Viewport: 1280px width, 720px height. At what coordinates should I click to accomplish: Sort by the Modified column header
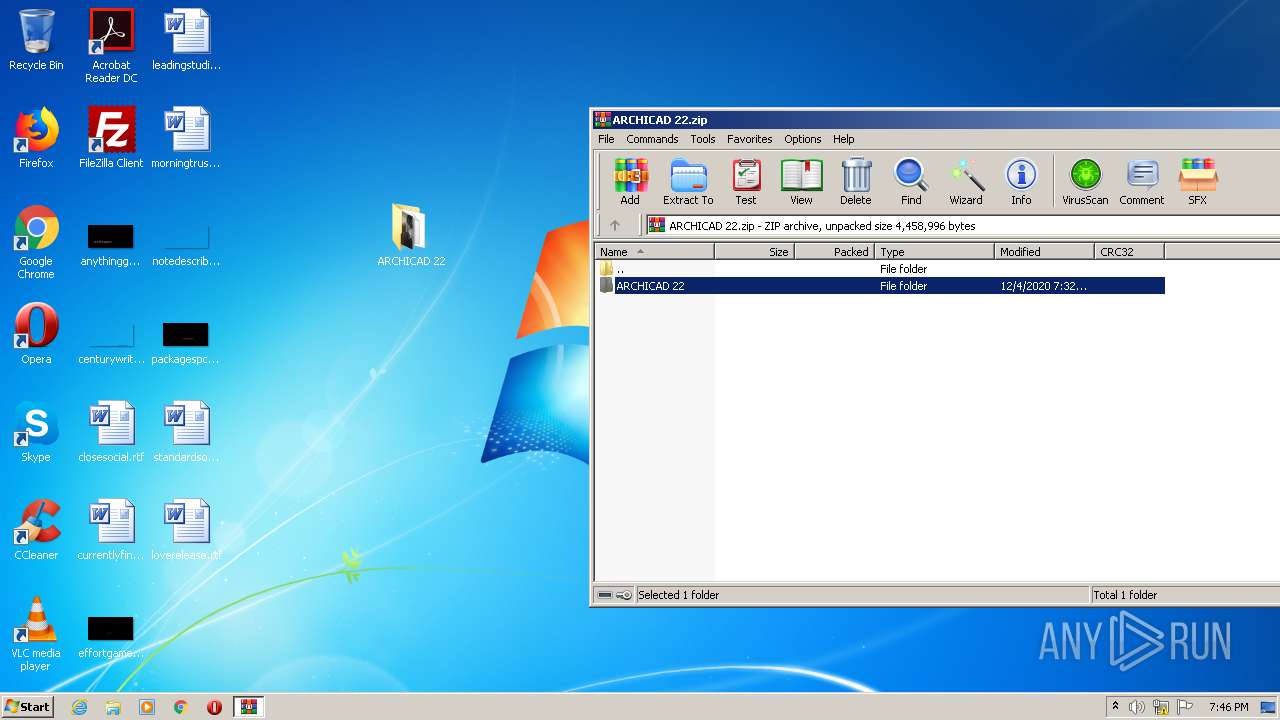coord(1044,252)
